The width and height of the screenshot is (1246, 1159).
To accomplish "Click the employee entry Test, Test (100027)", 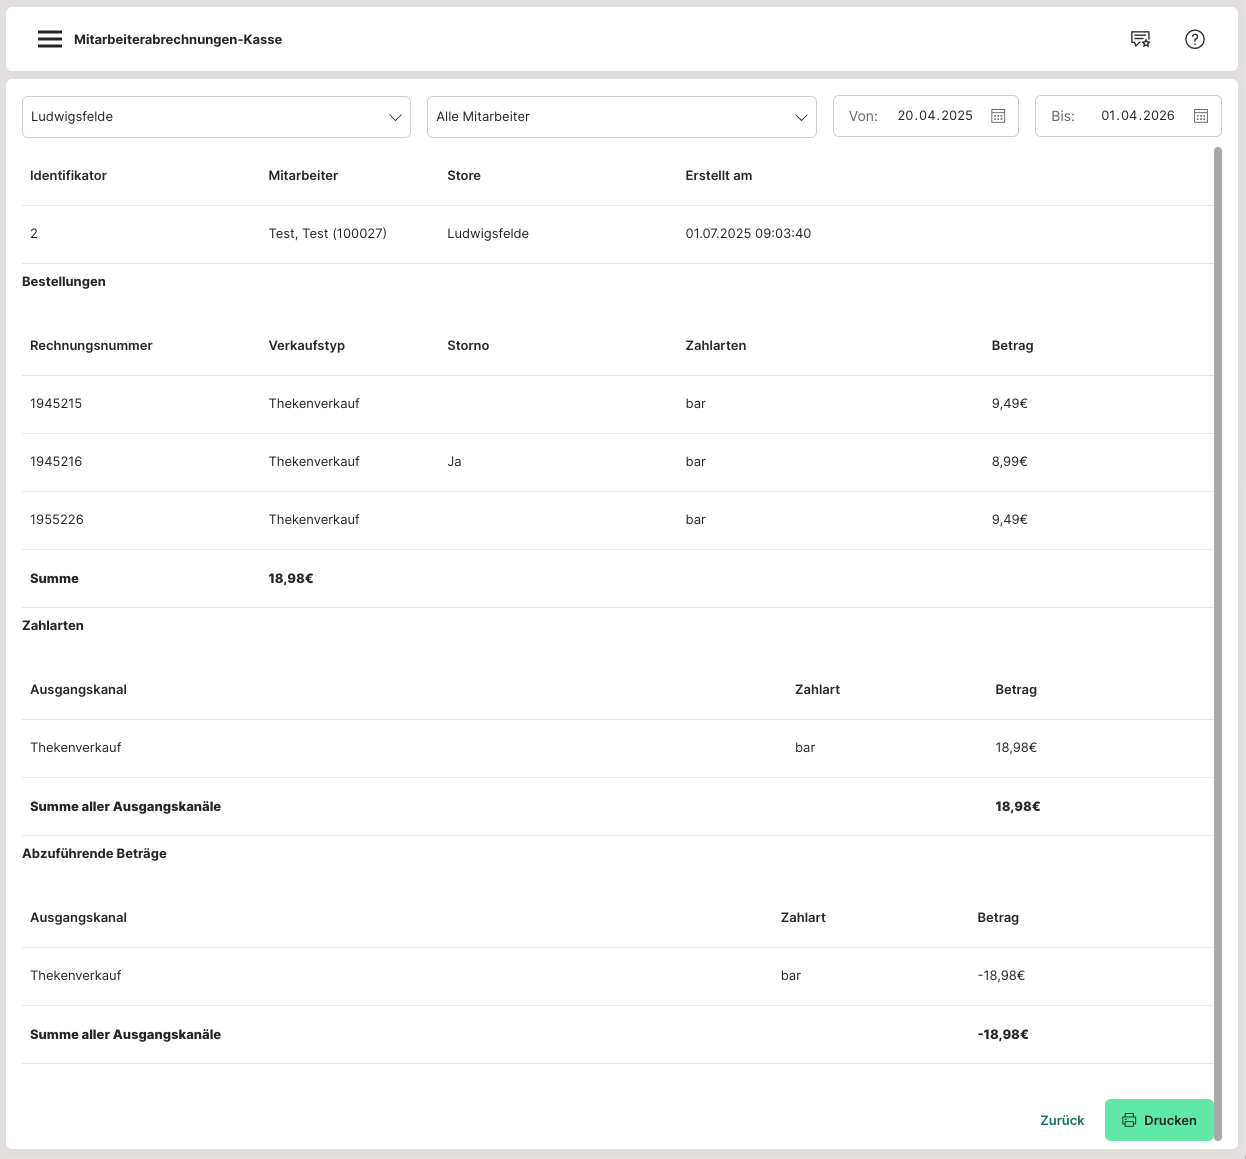I will point(327,234).
